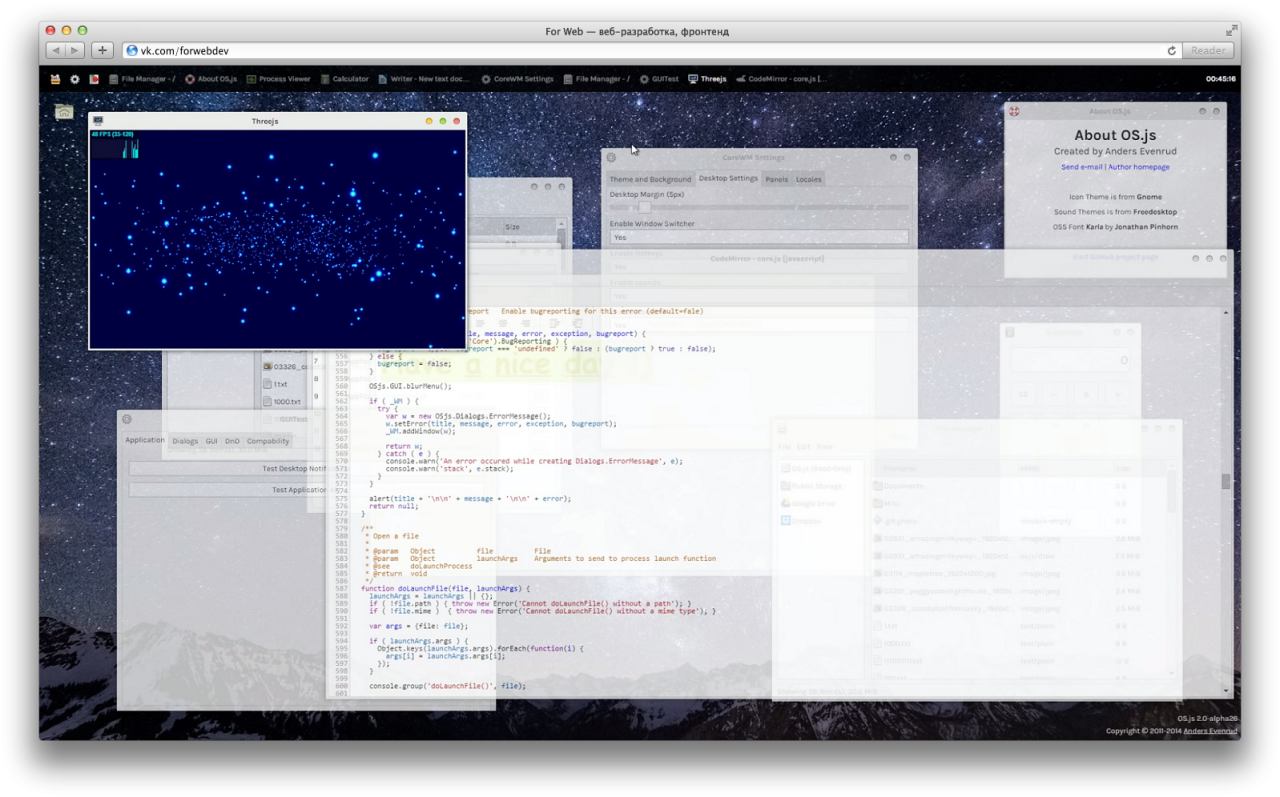The width and height of the screenshot is (1280, 797).
Task: Click the GUITest window gear icon
Action: pyautogui.click(x=126, y=418)
